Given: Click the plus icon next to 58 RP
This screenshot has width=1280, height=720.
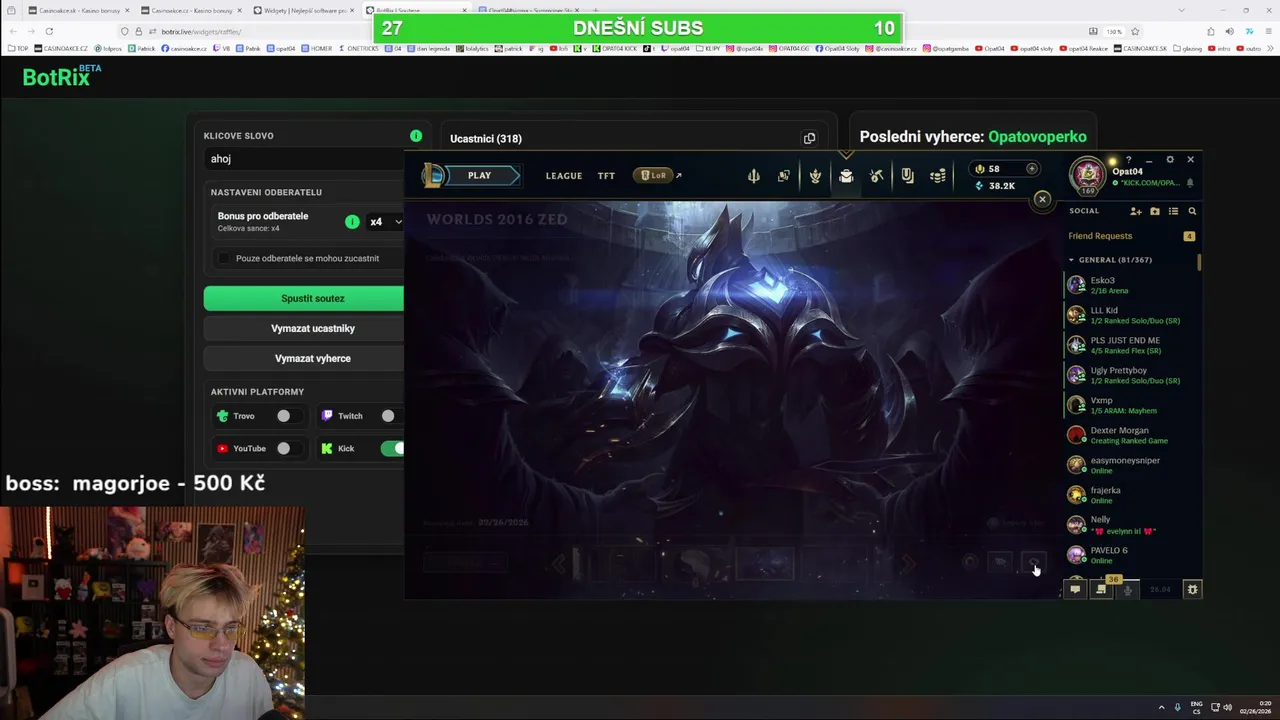Looking at the screenshot, I should tap(1032, 169).
